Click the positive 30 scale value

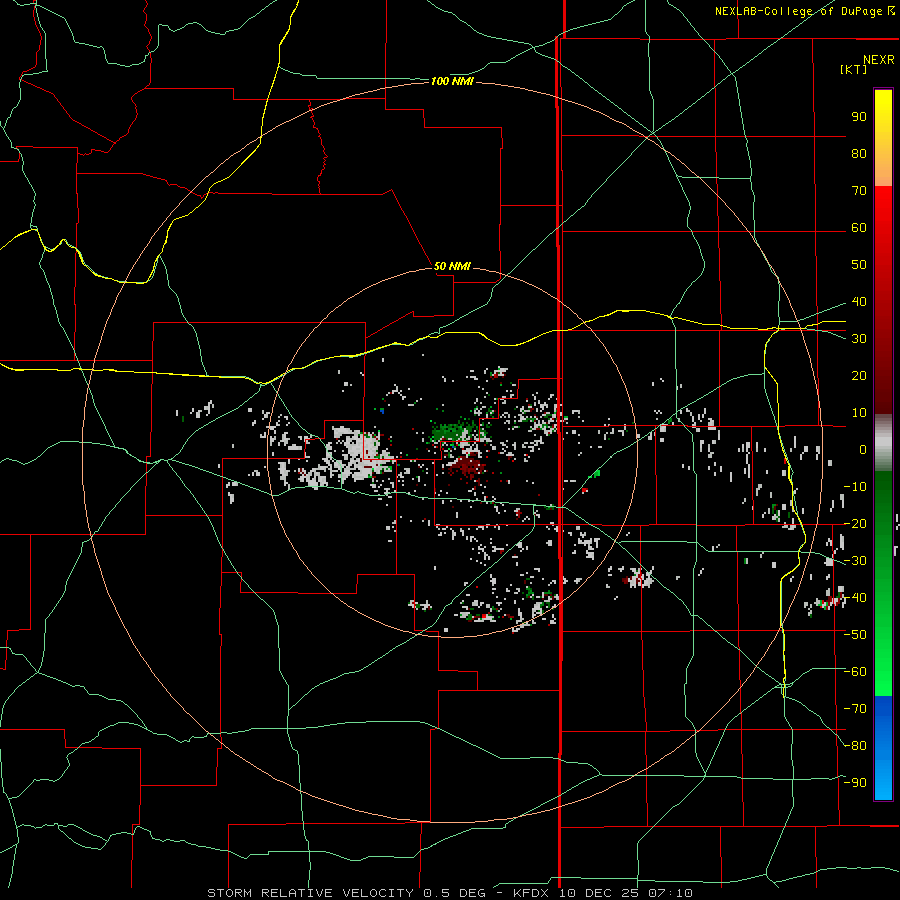pyautogui.click(x=859, y=339)
